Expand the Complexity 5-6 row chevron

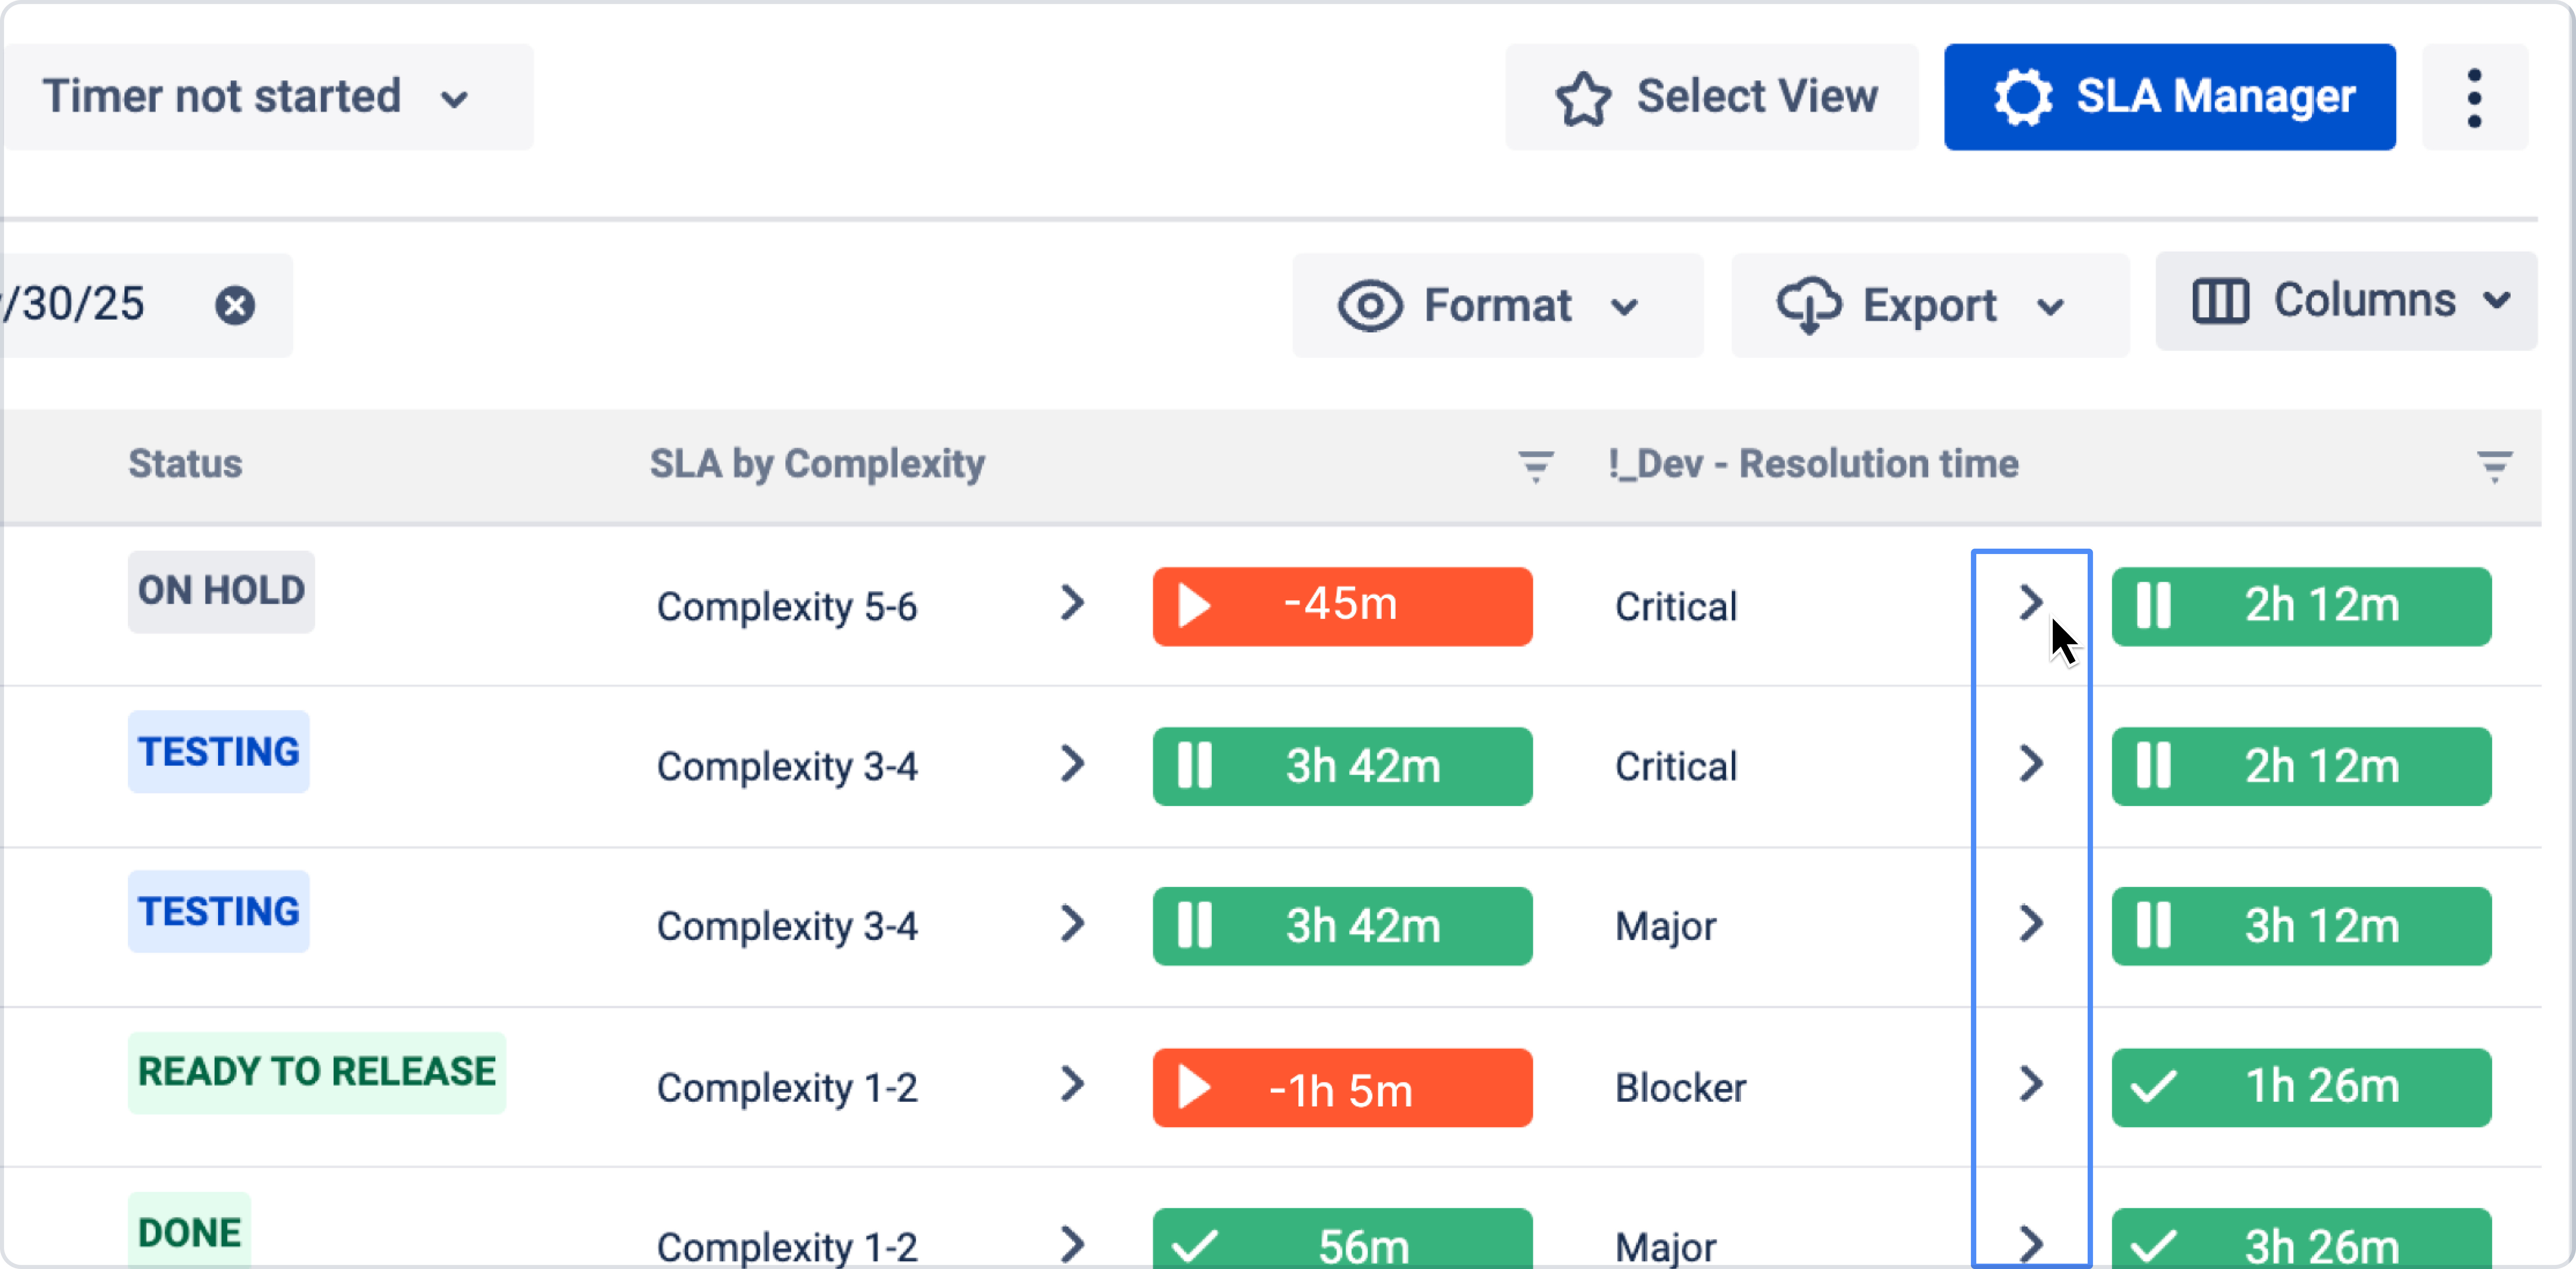coord(1072,603)
